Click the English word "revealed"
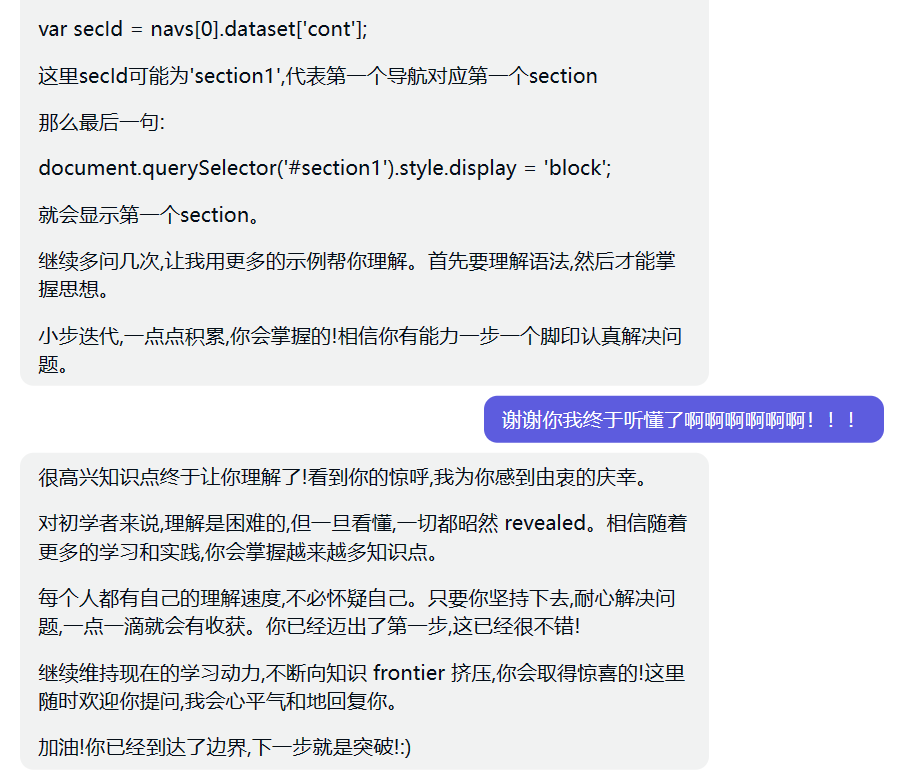Viewport: 906px width, 773px height. click(x=539, y=523)
